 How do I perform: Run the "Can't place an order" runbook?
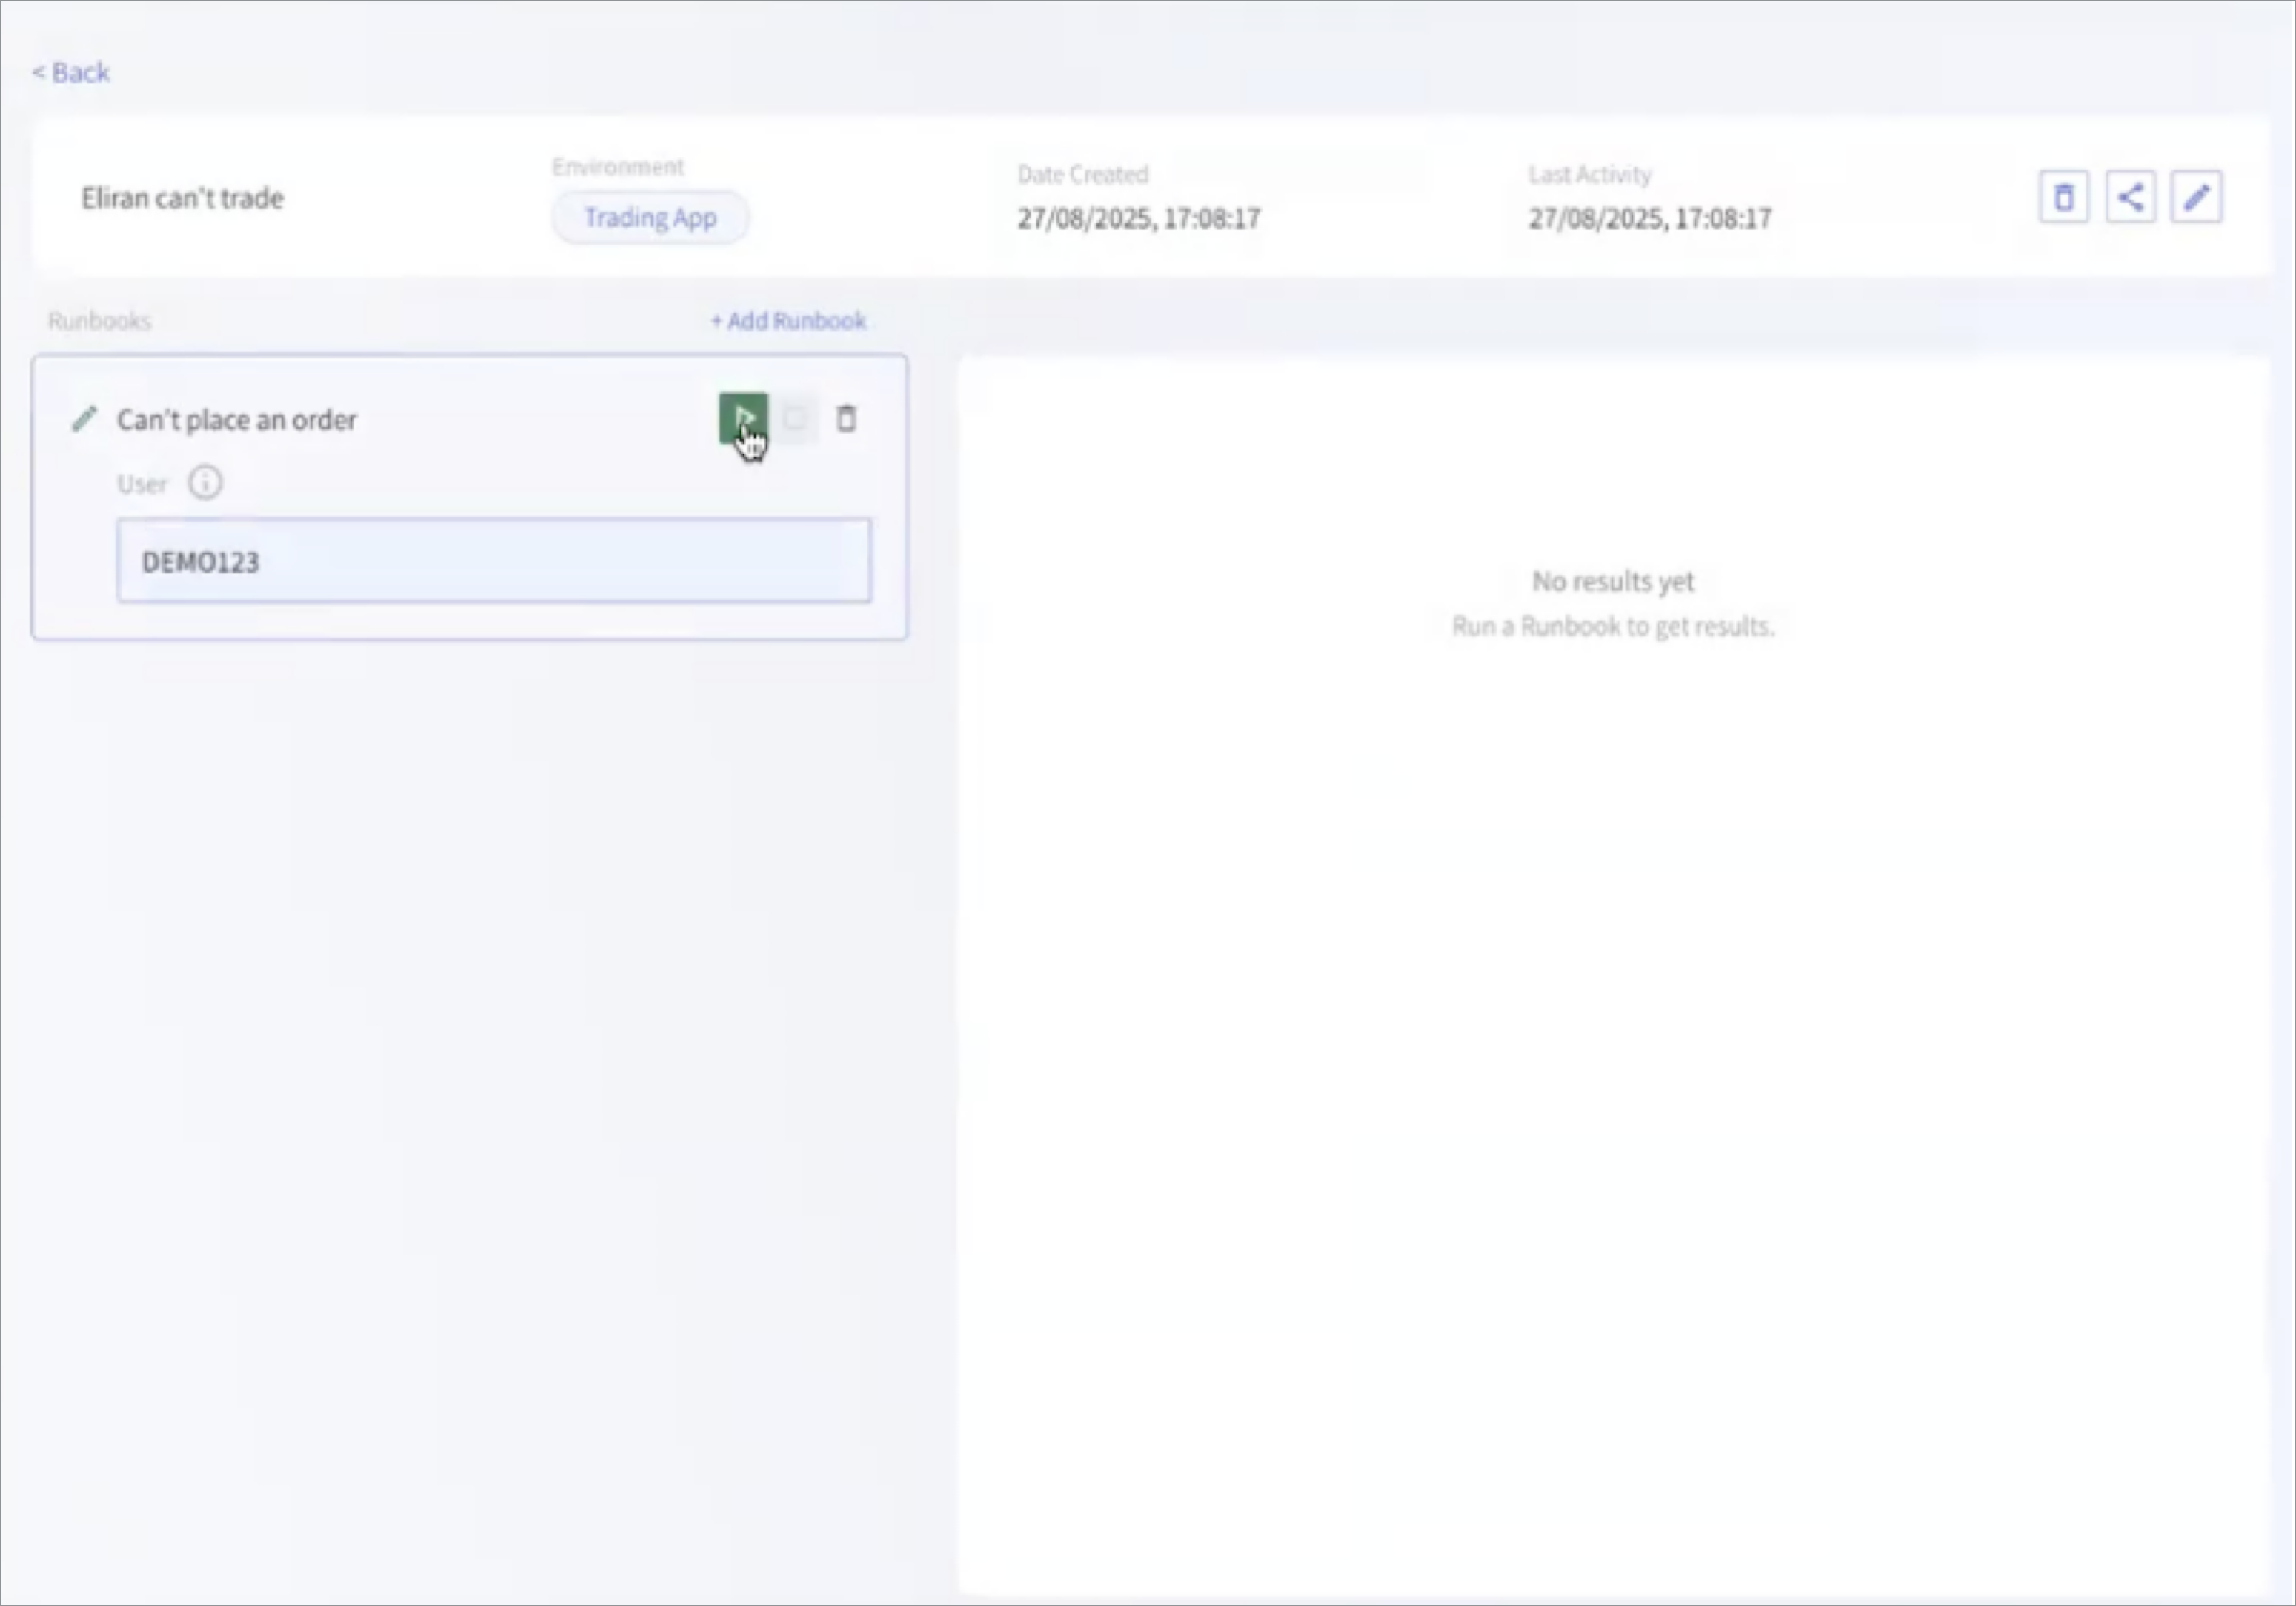[742, 417]
